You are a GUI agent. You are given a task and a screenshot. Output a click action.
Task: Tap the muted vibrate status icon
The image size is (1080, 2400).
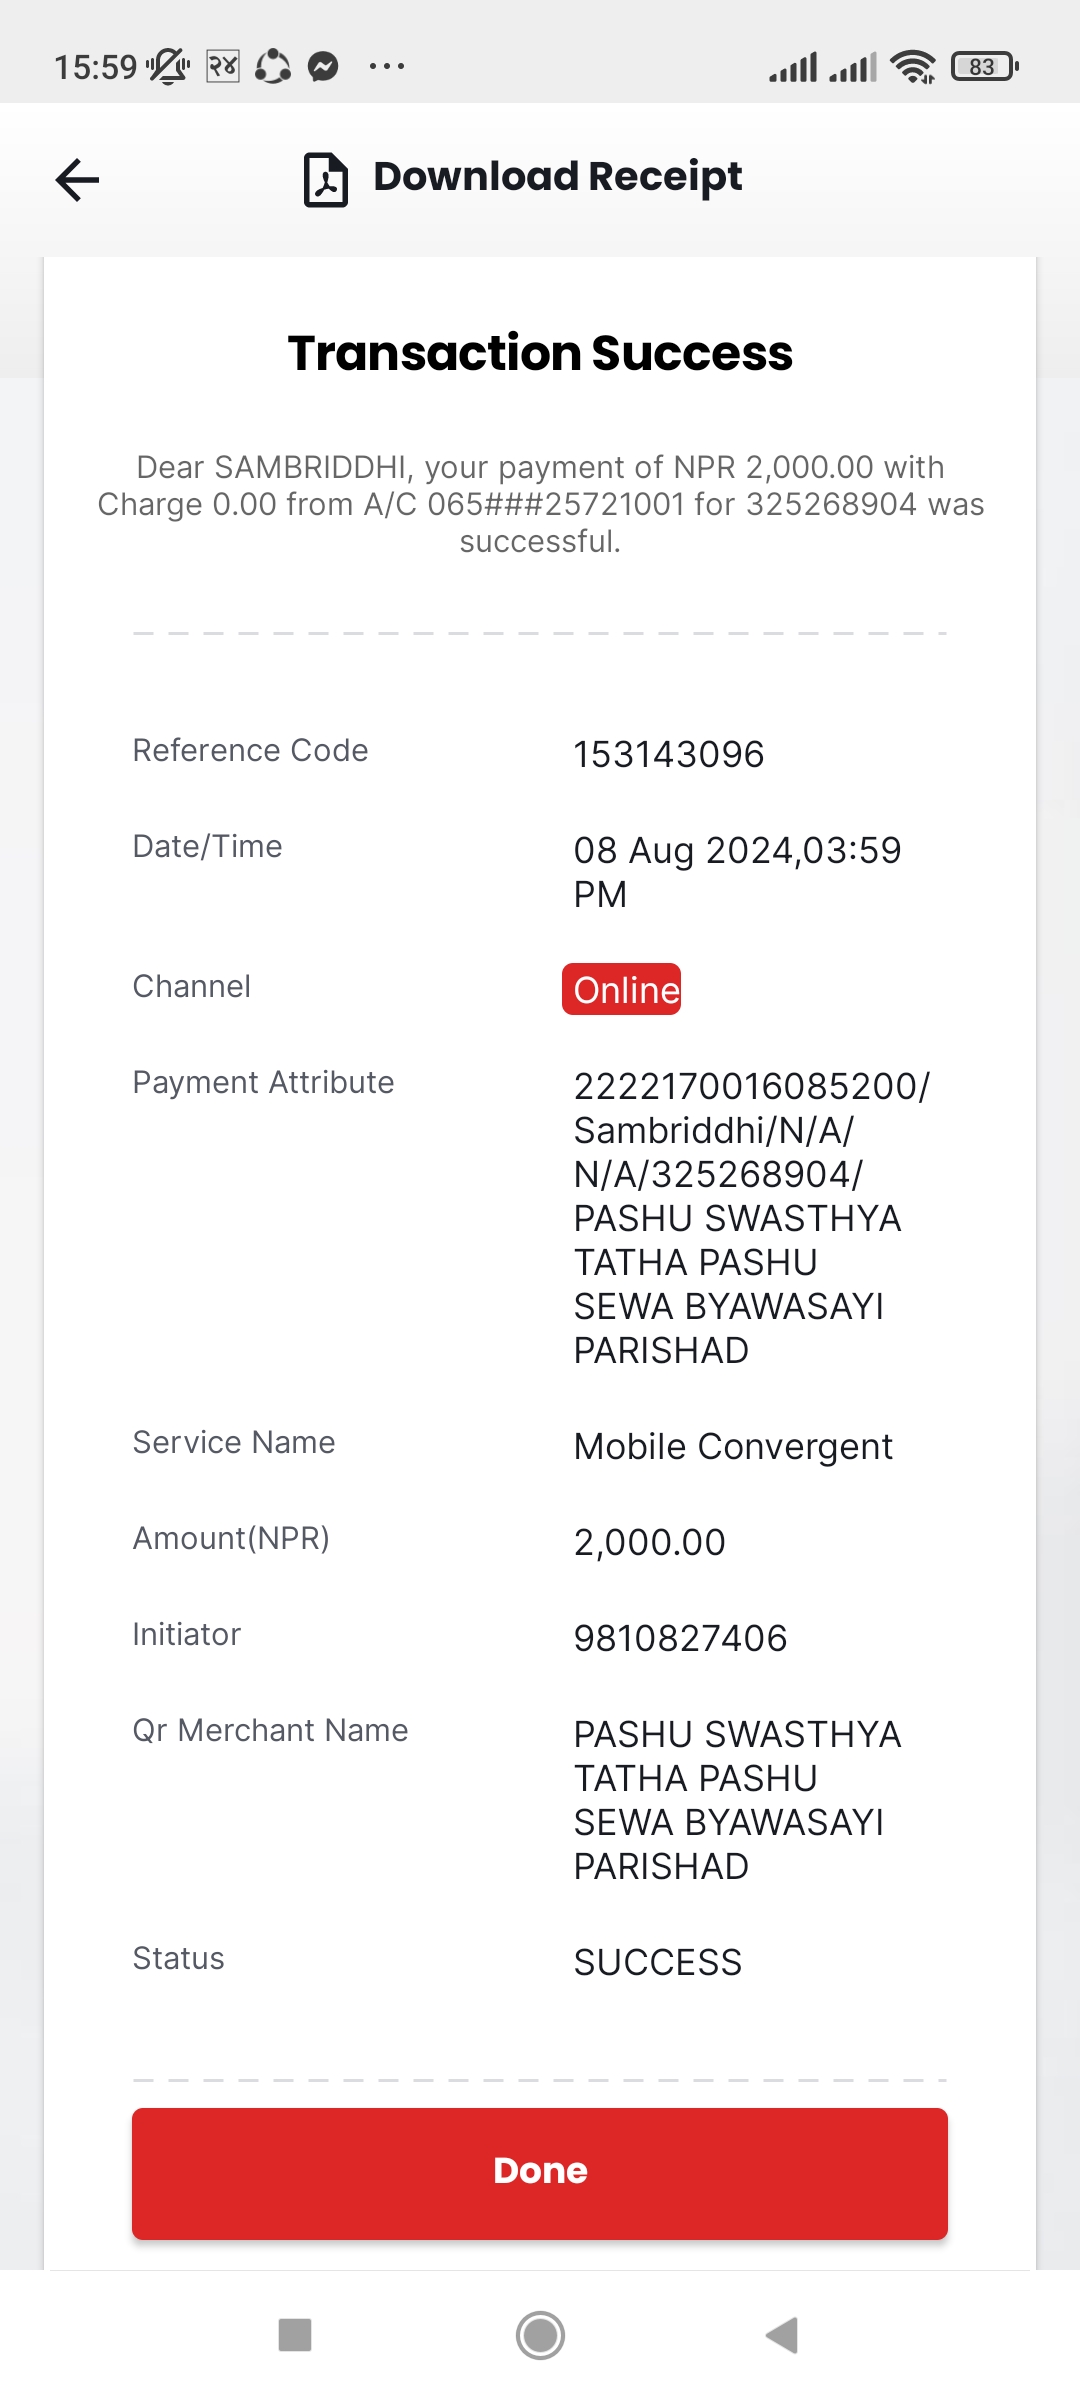click(168, 67)
